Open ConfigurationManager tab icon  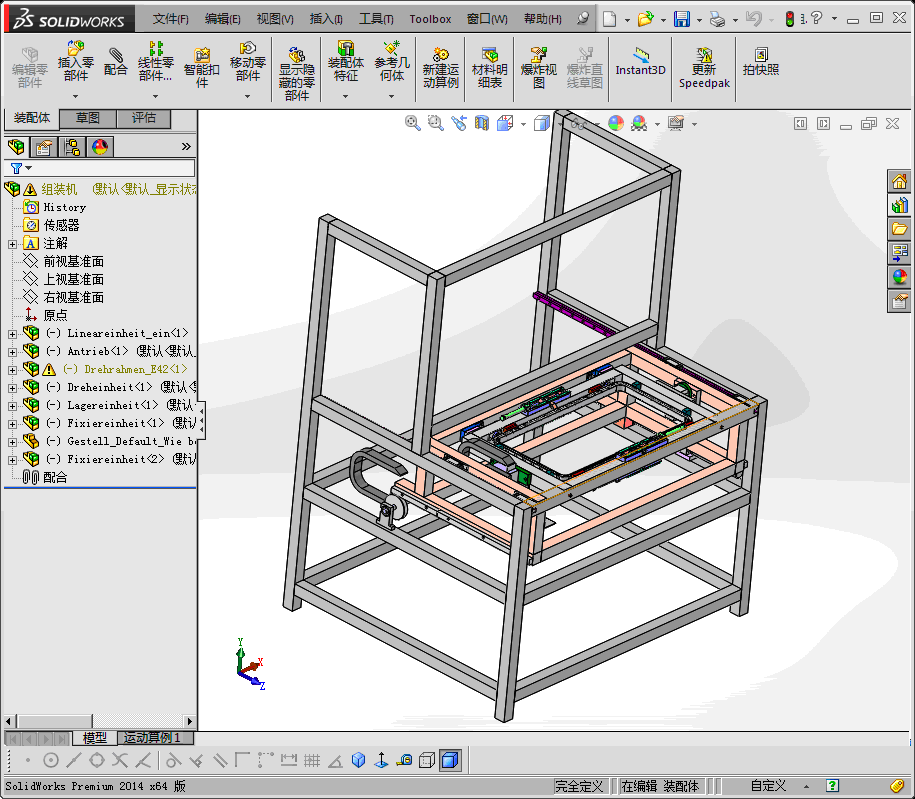coord(72,146)
